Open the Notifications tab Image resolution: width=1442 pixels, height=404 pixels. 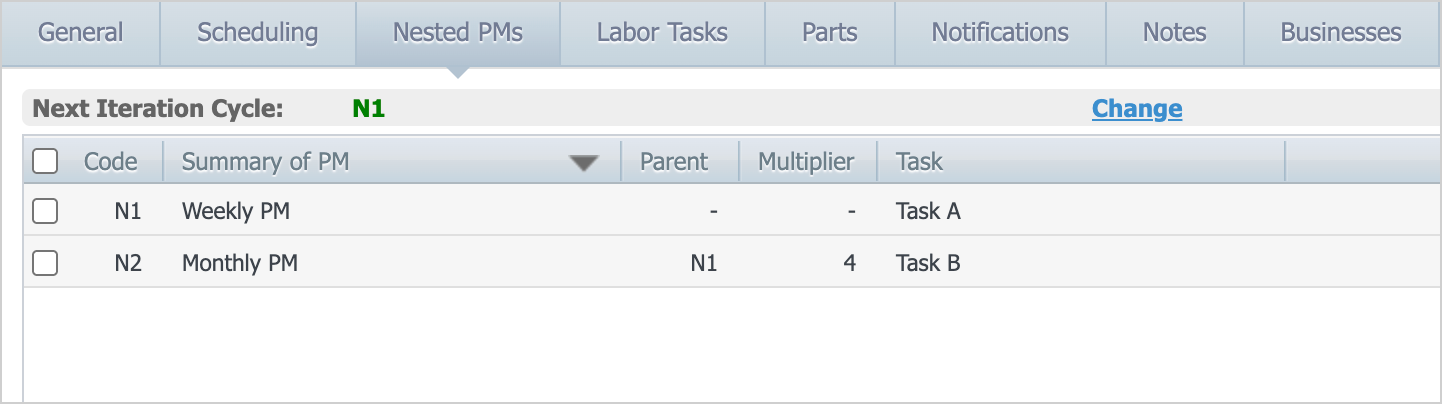(1000, 33)
